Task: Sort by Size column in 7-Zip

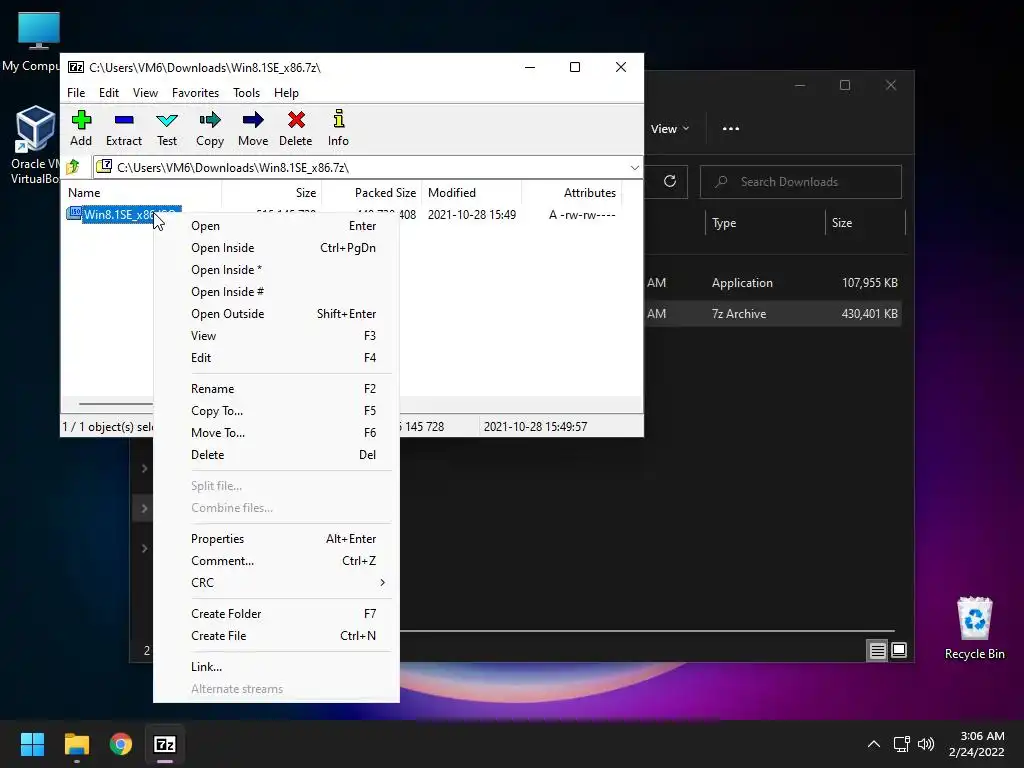Action: [x=272, y=193]
